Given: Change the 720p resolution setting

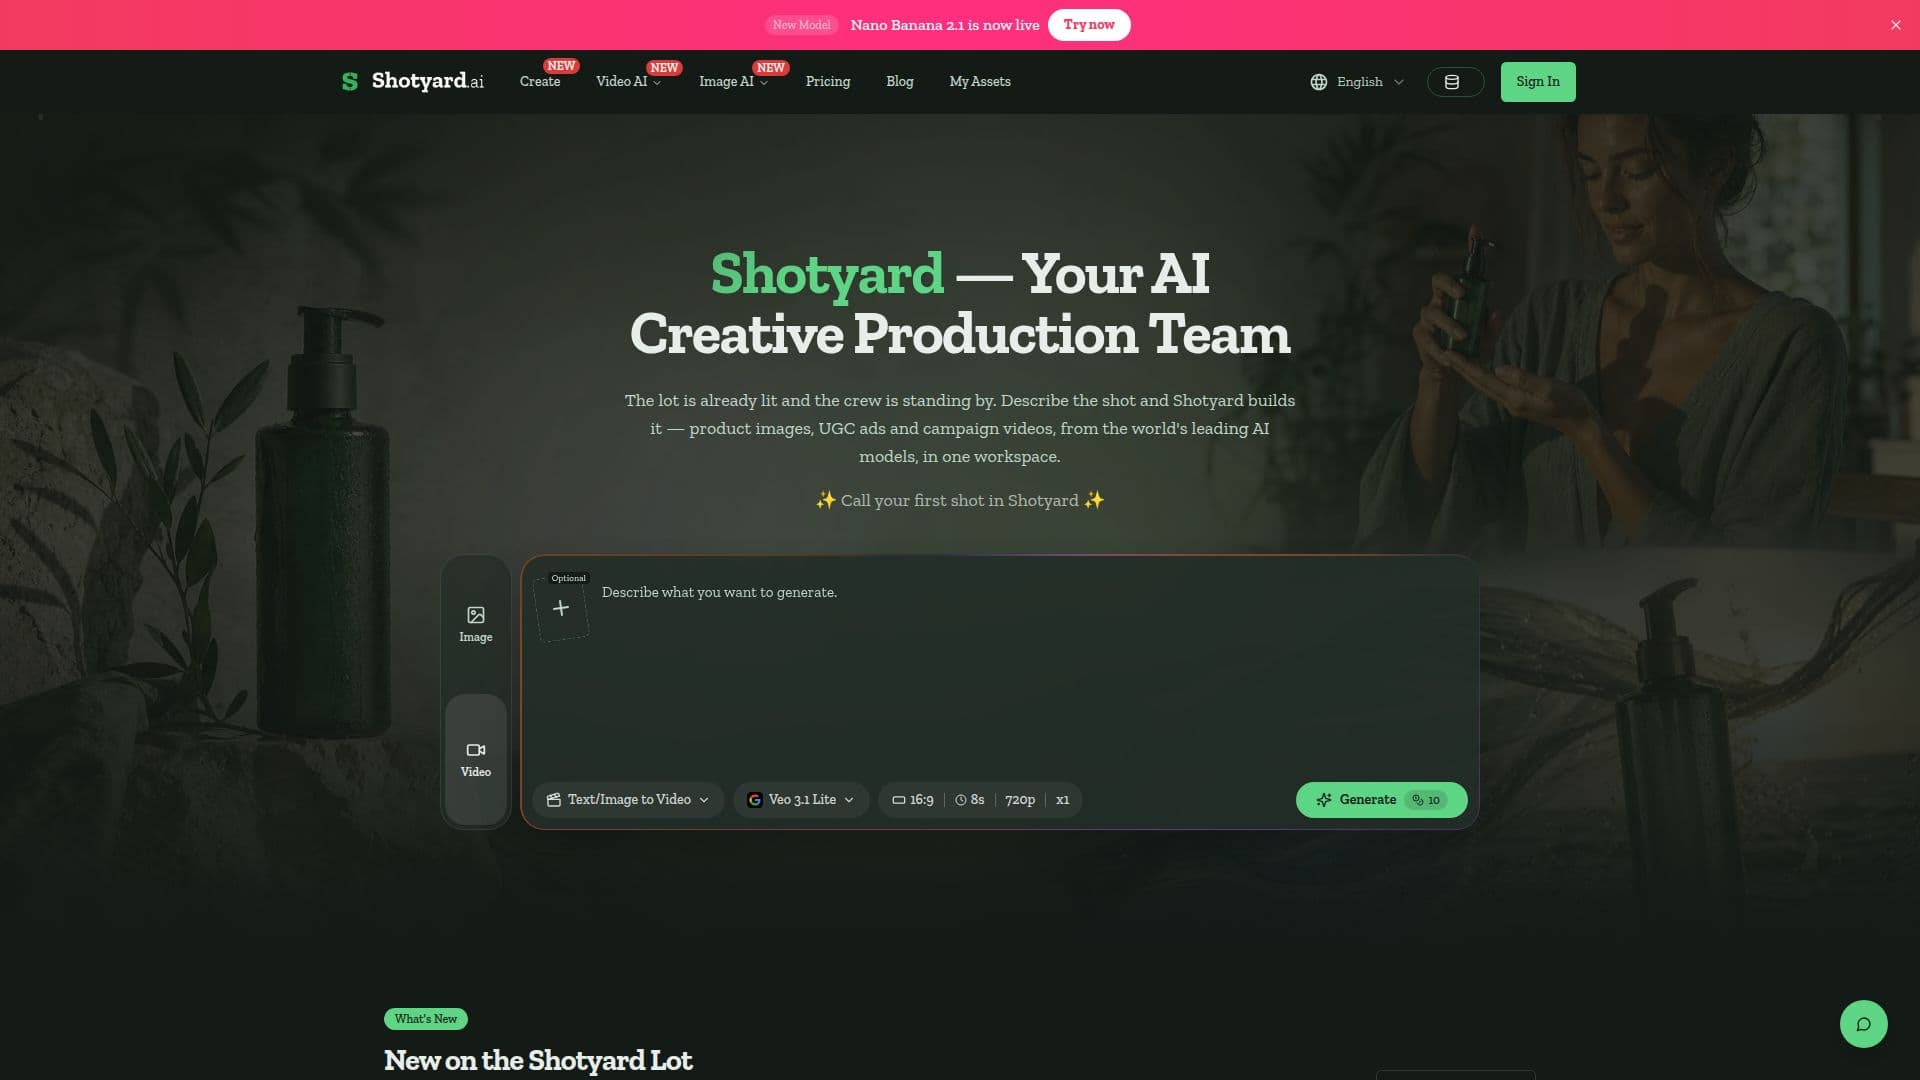Looking at the screenshot, I should [x=1020, y=800].
